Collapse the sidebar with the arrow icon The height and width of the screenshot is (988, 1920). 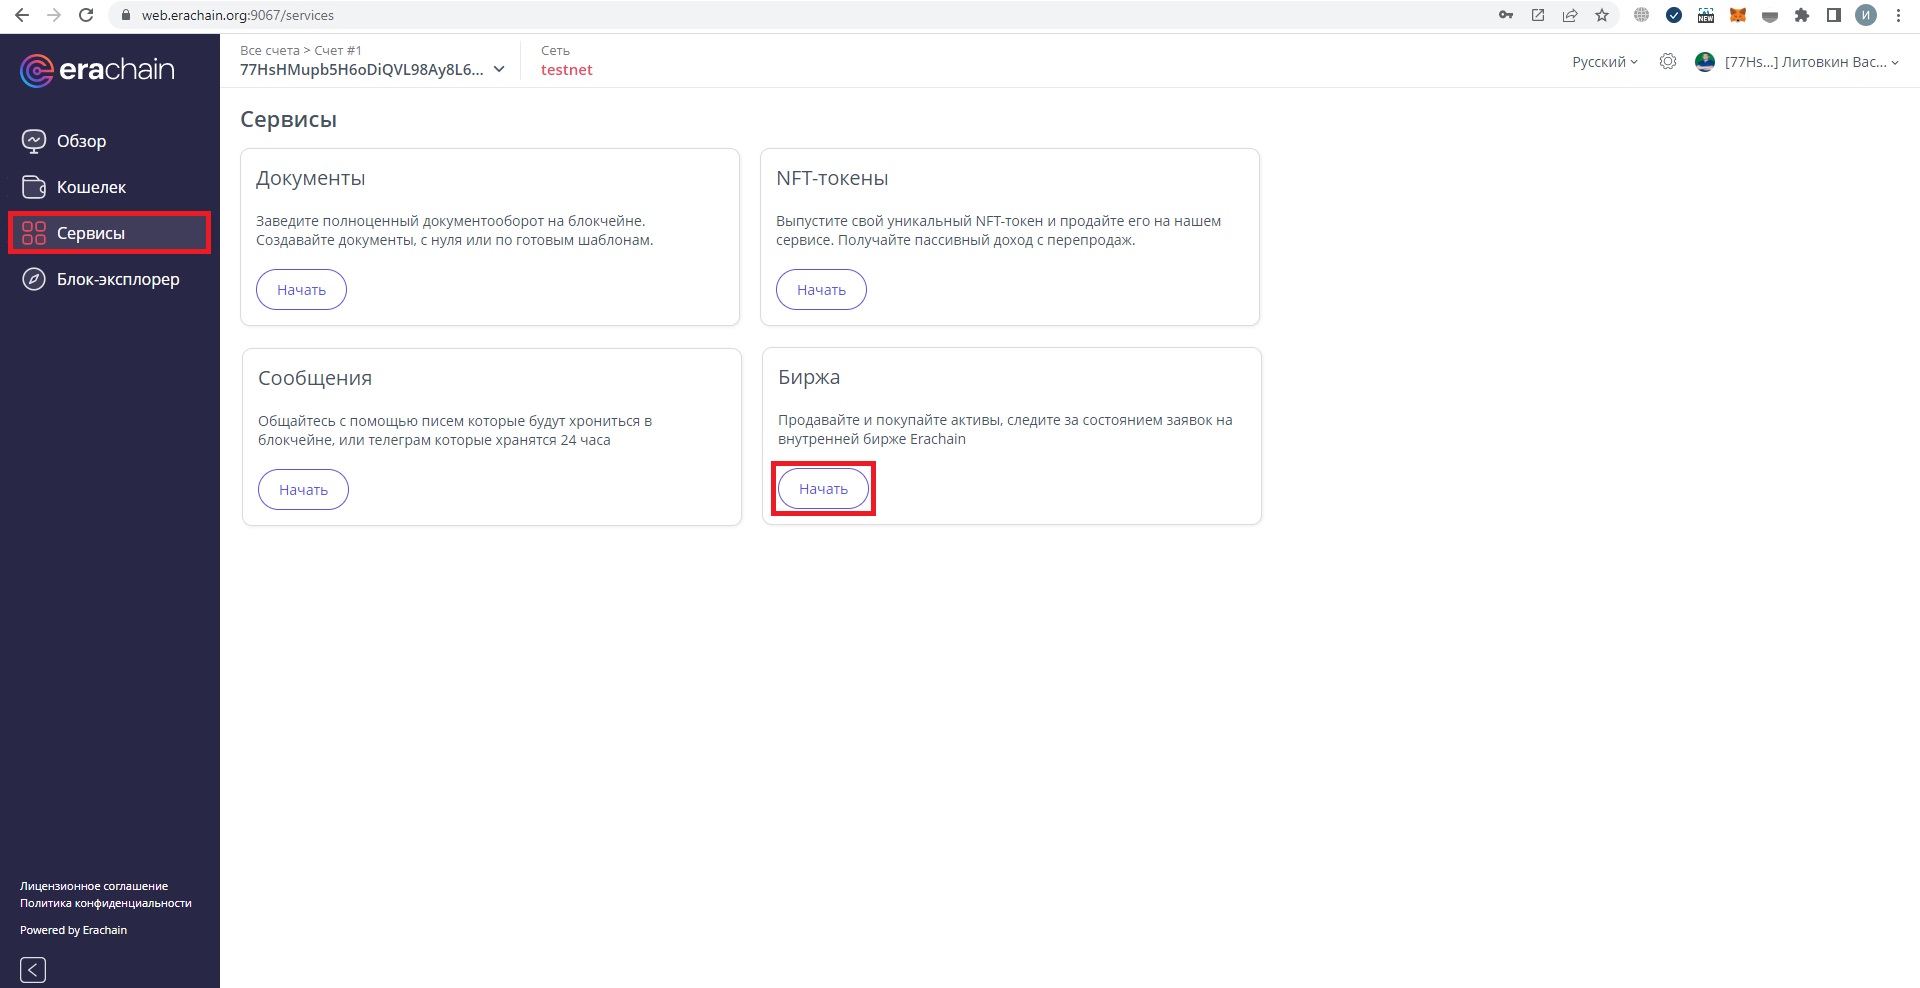(x=33, y=969)
